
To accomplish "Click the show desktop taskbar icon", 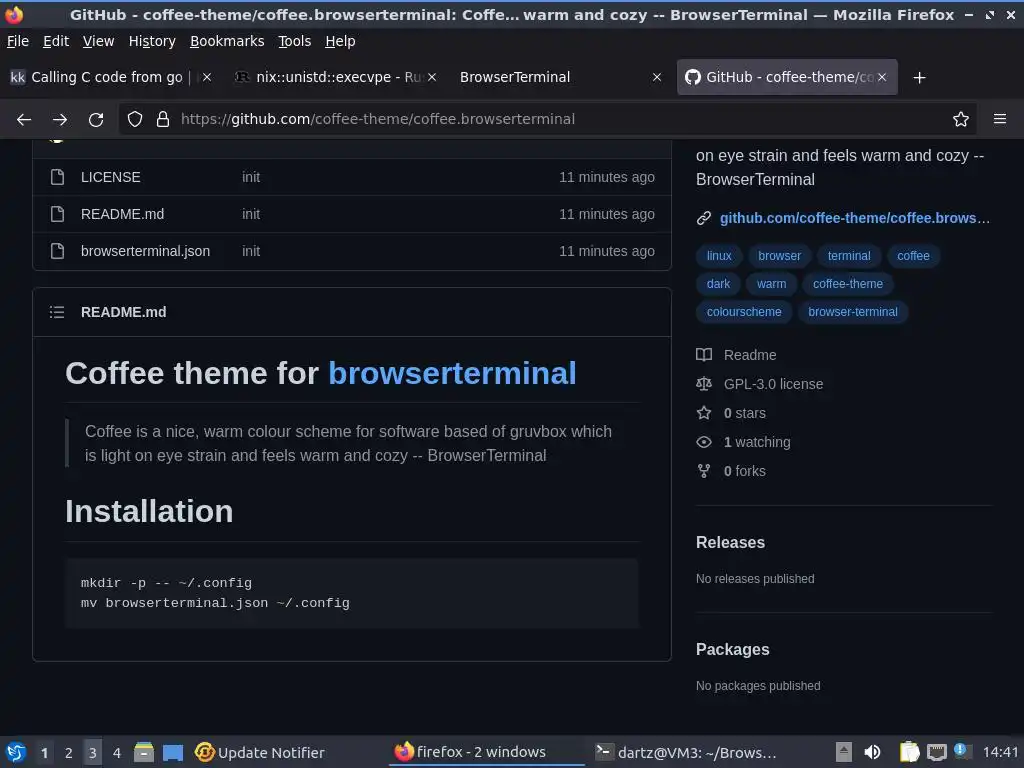I will click(173, 752).
